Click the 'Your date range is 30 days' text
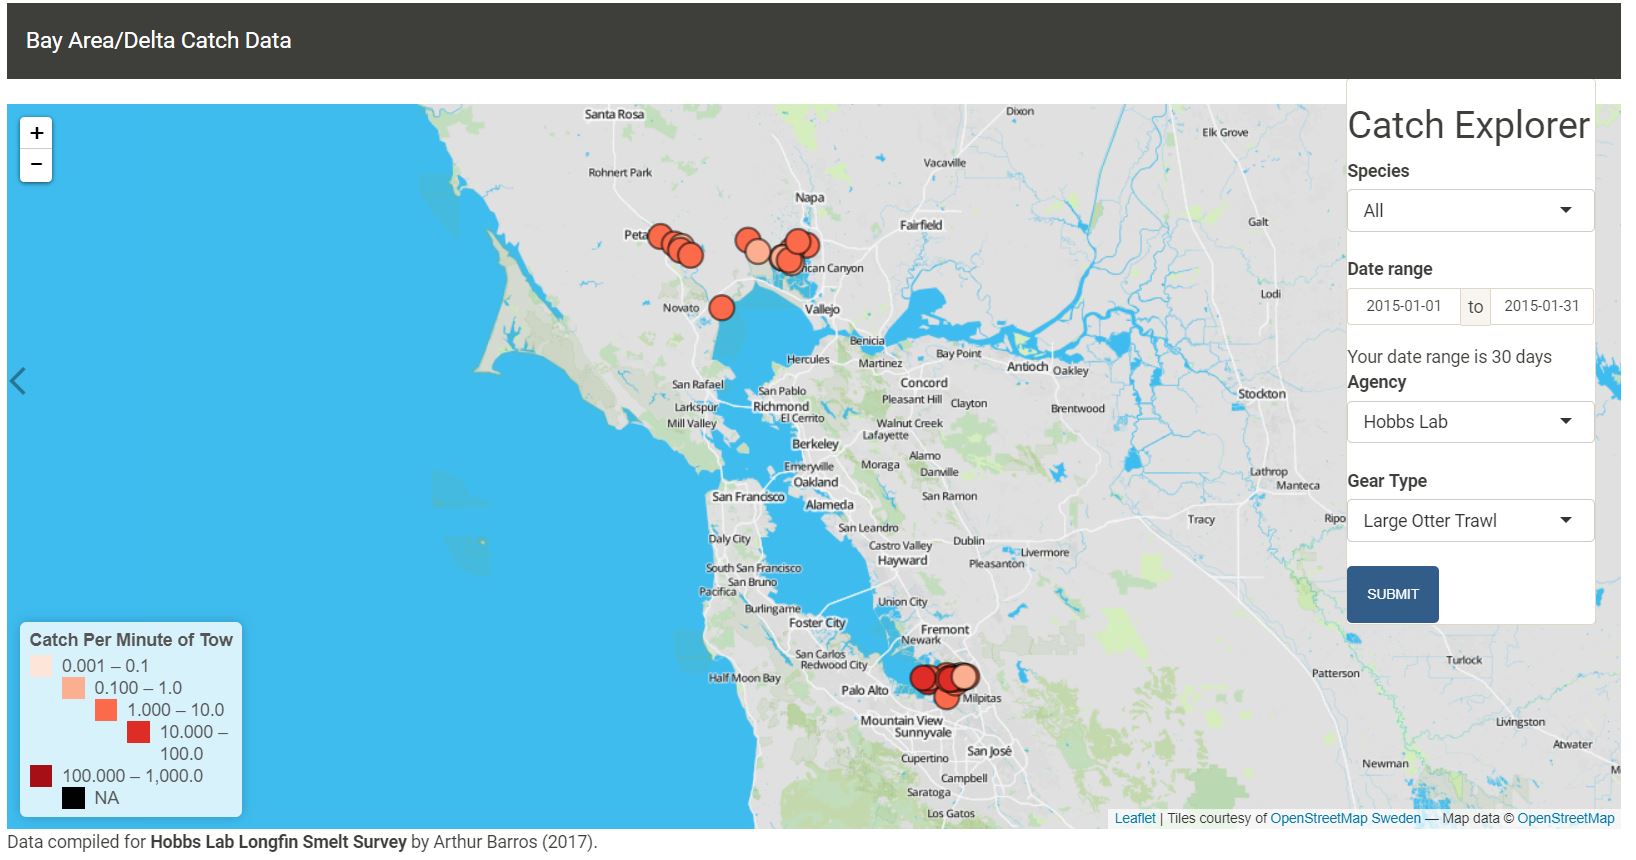Viewport: 1636px width, 860px height. tap(1450, 357)
